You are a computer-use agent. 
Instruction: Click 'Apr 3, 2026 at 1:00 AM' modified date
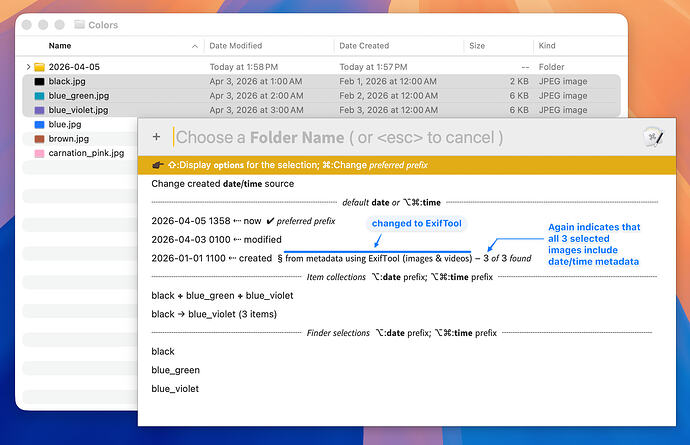[x=256, y=81]
